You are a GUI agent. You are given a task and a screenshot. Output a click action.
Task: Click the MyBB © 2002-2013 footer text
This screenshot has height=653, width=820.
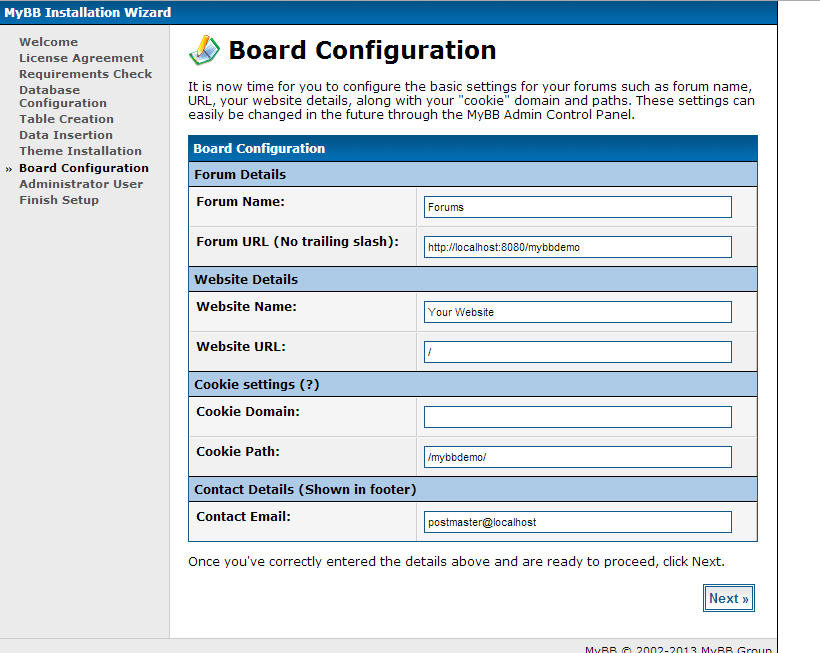click(678, 649)
